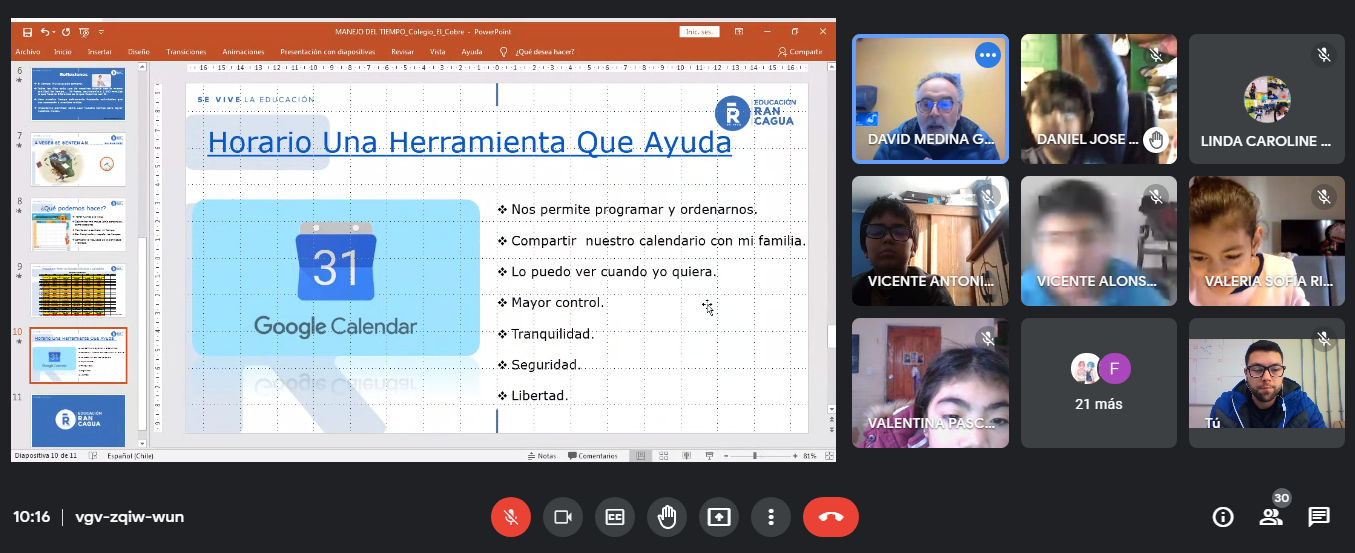
Task: Turn on captions with CC button
Action: (614, 517)
